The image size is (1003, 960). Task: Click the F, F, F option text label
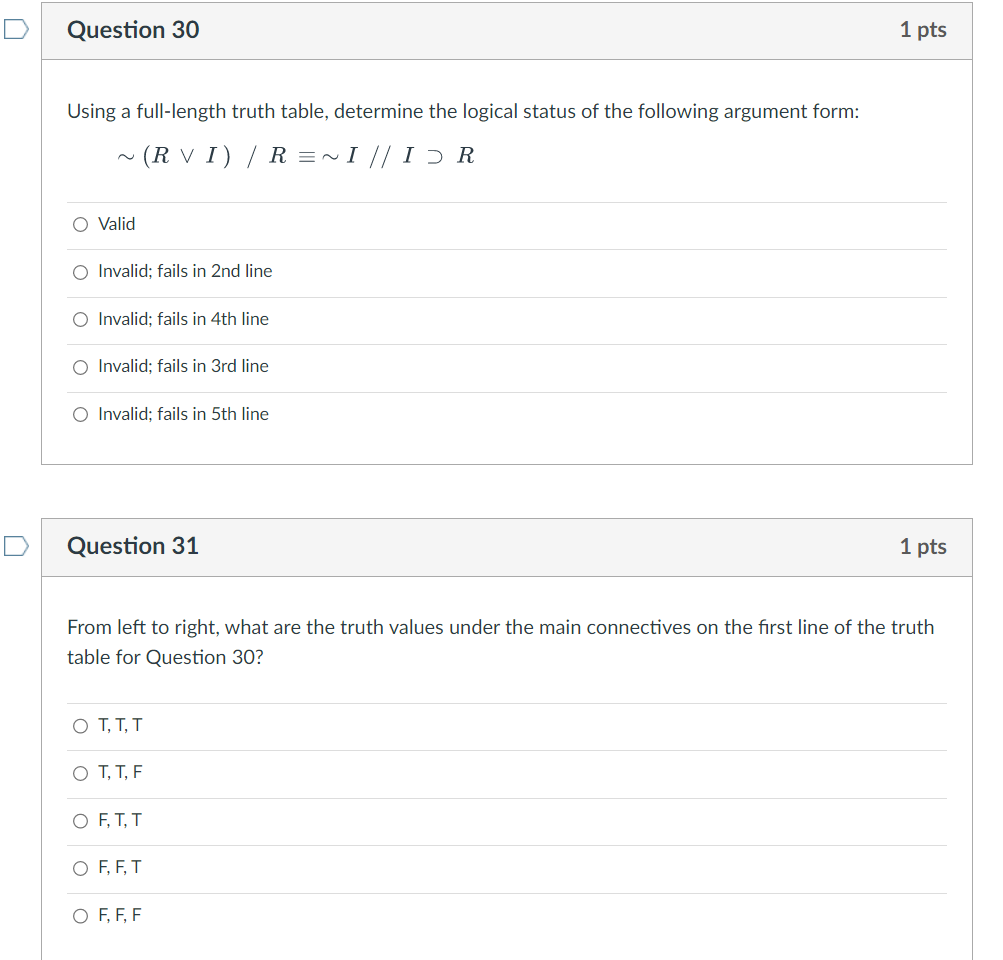(120, 915)
